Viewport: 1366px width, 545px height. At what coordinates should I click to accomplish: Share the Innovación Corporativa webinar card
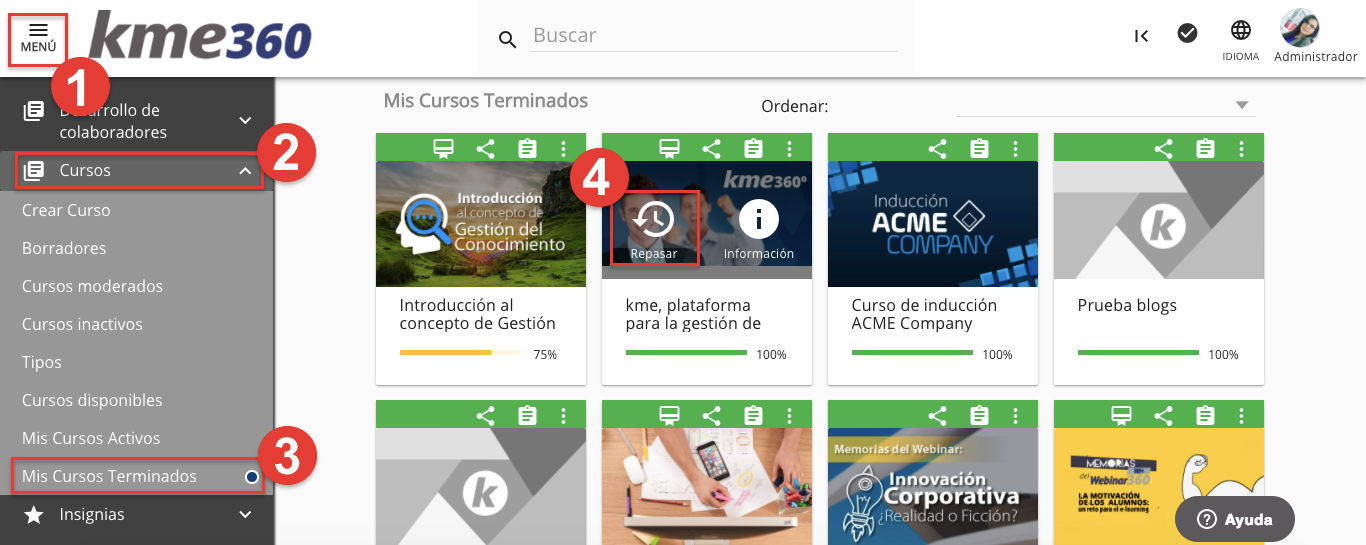(937, 415)
